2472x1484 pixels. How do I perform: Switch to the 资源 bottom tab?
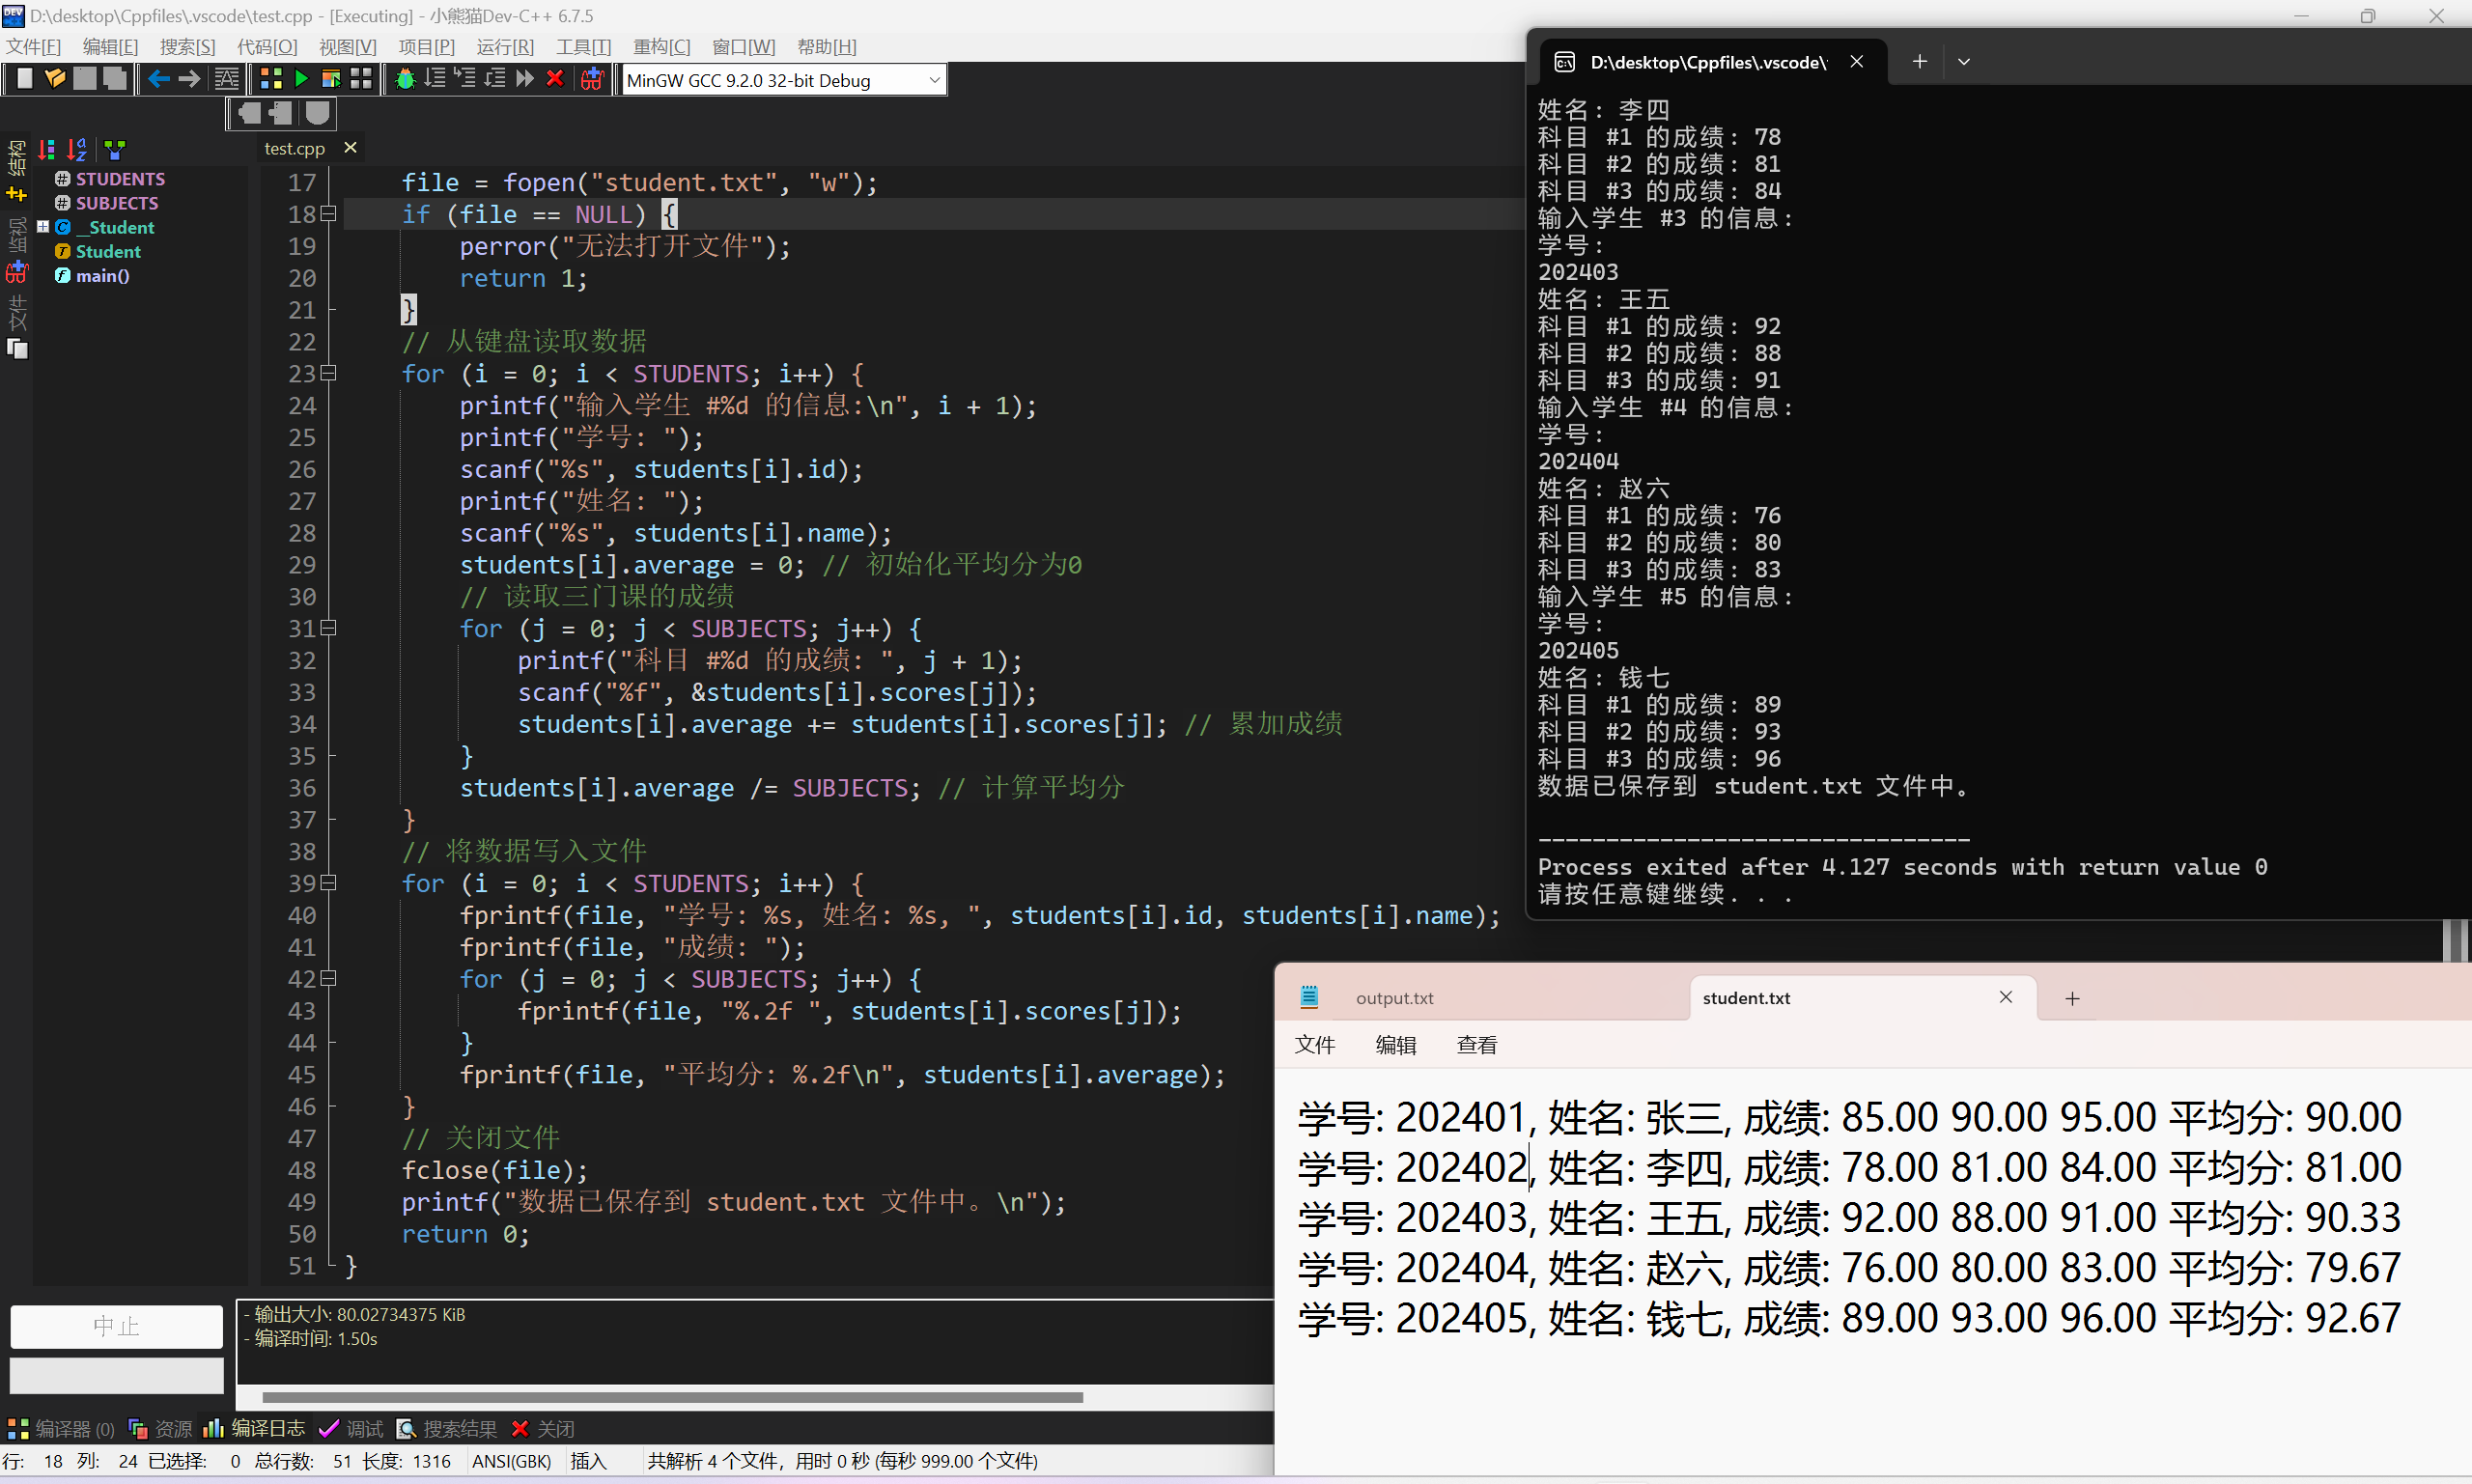[160, 1428]
